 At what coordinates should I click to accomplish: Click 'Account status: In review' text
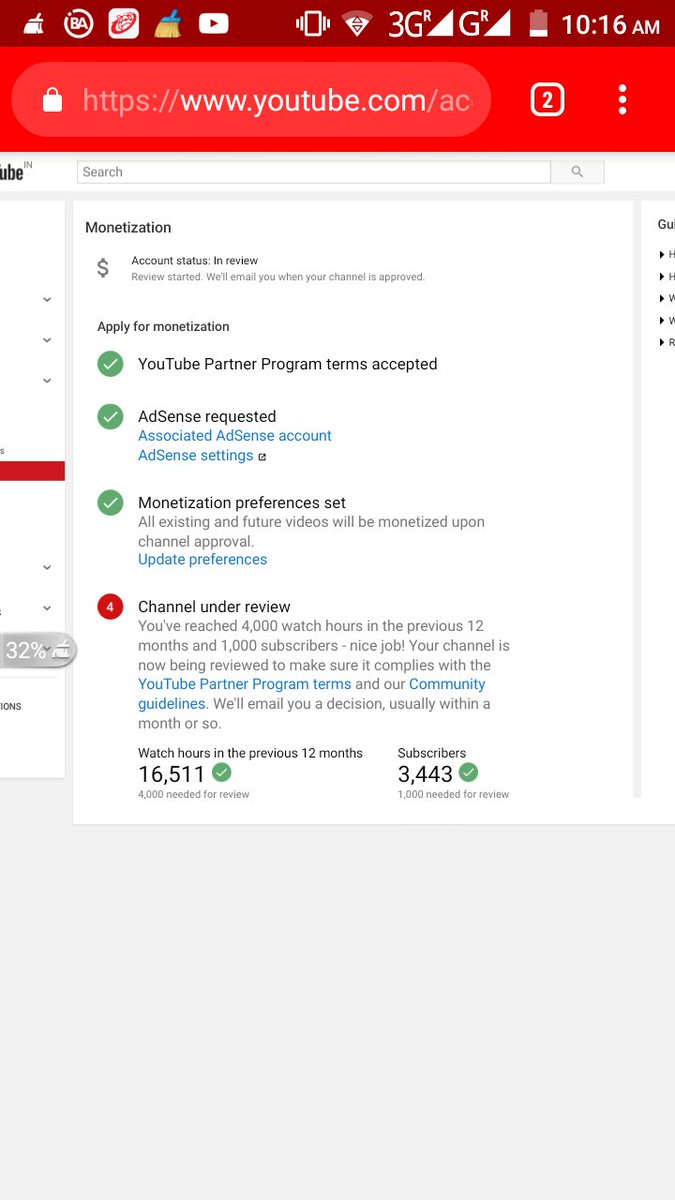195,261
